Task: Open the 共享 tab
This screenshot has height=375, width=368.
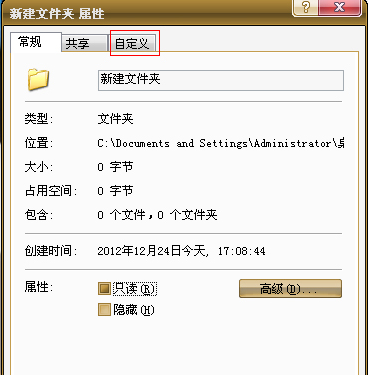Action: 84,44
